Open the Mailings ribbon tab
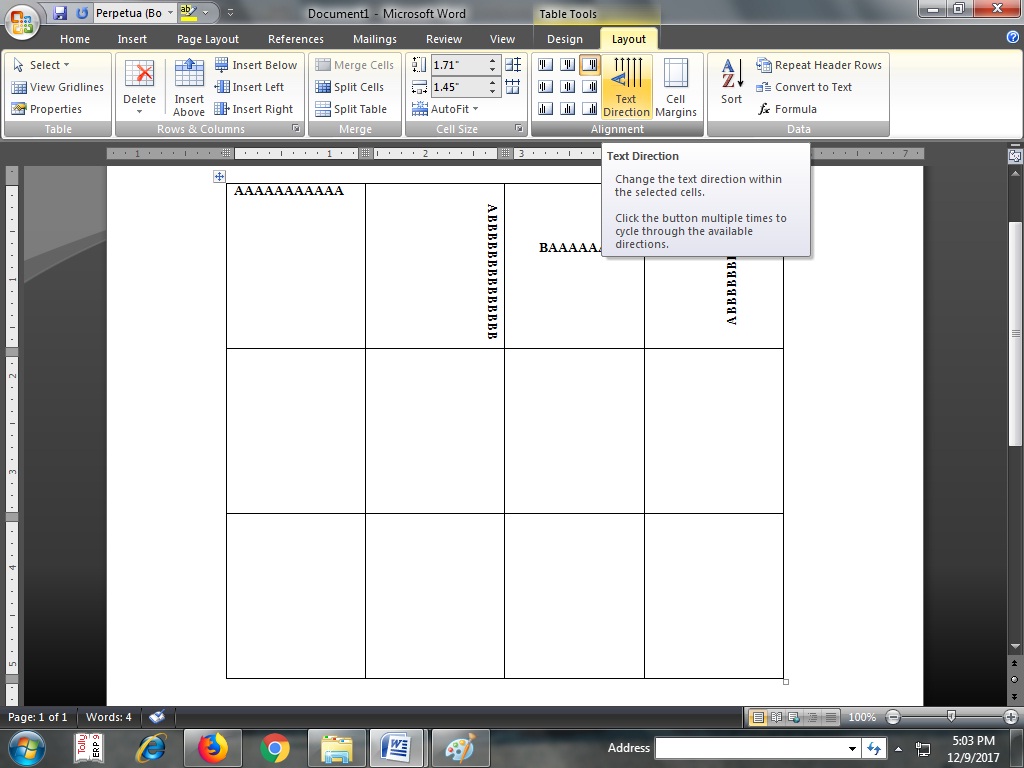 tap(374, 39)
